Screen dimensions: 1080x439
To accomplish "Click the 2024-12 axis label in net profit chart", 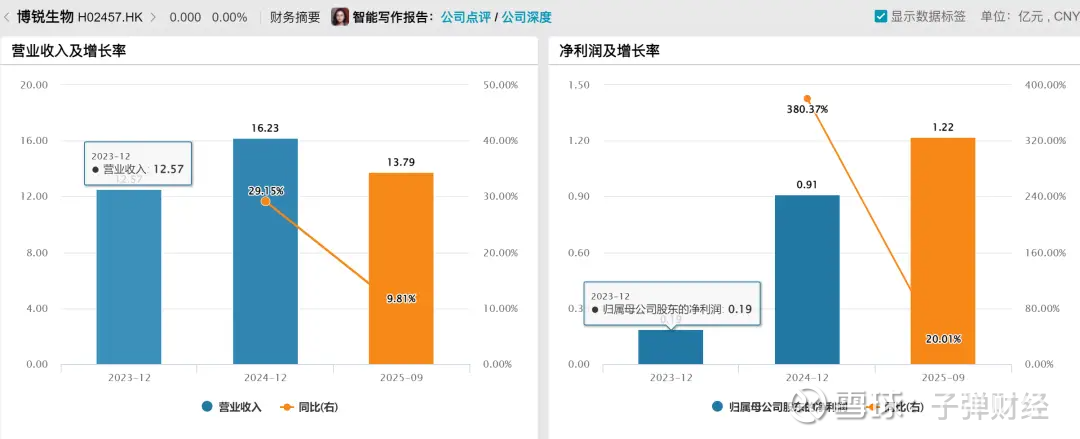I will coord(807,378).
